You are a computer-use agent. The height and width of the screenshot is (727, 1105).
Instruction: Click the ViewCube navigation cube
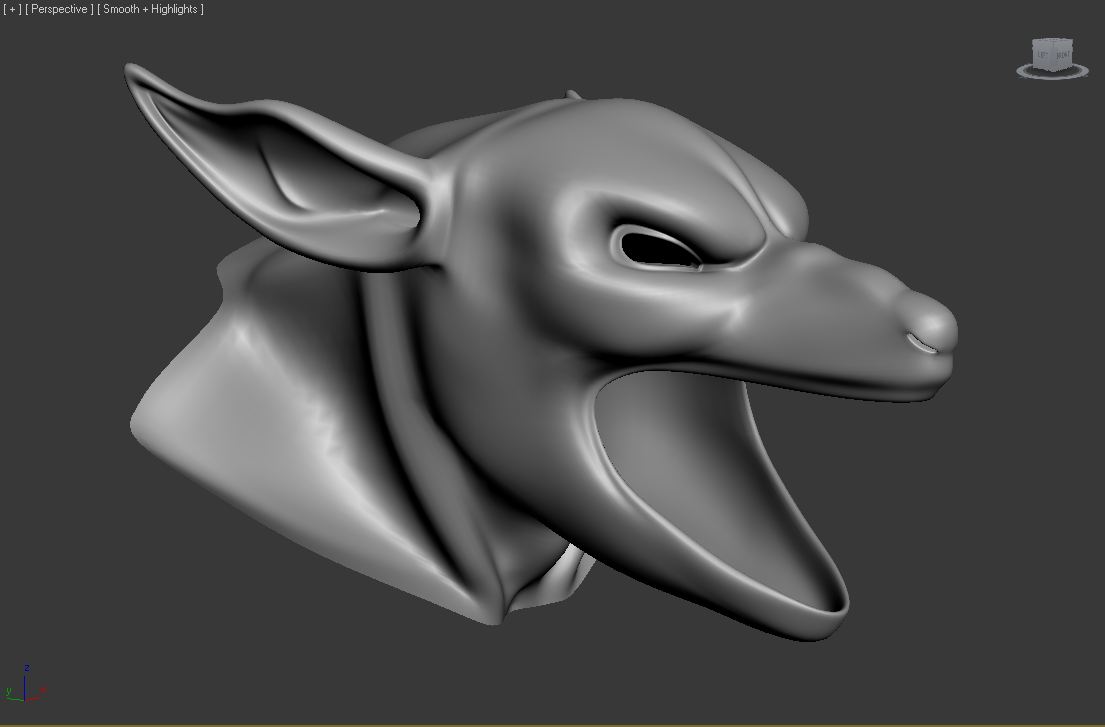tap(1052, 54)
